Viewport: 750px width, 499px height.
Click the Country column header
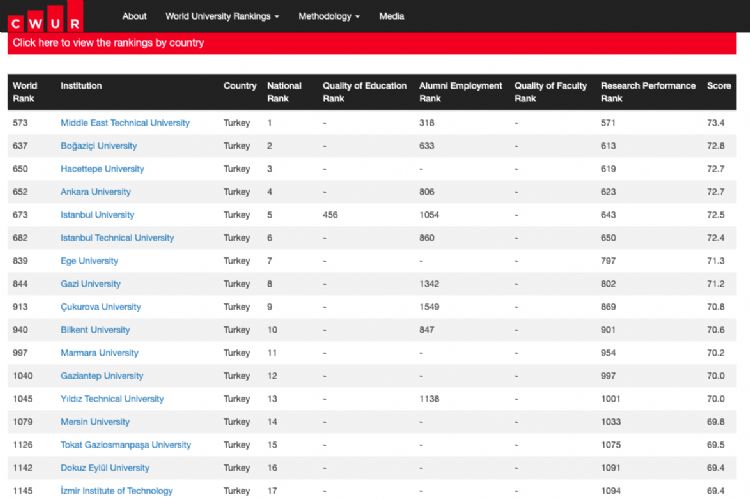240,86
